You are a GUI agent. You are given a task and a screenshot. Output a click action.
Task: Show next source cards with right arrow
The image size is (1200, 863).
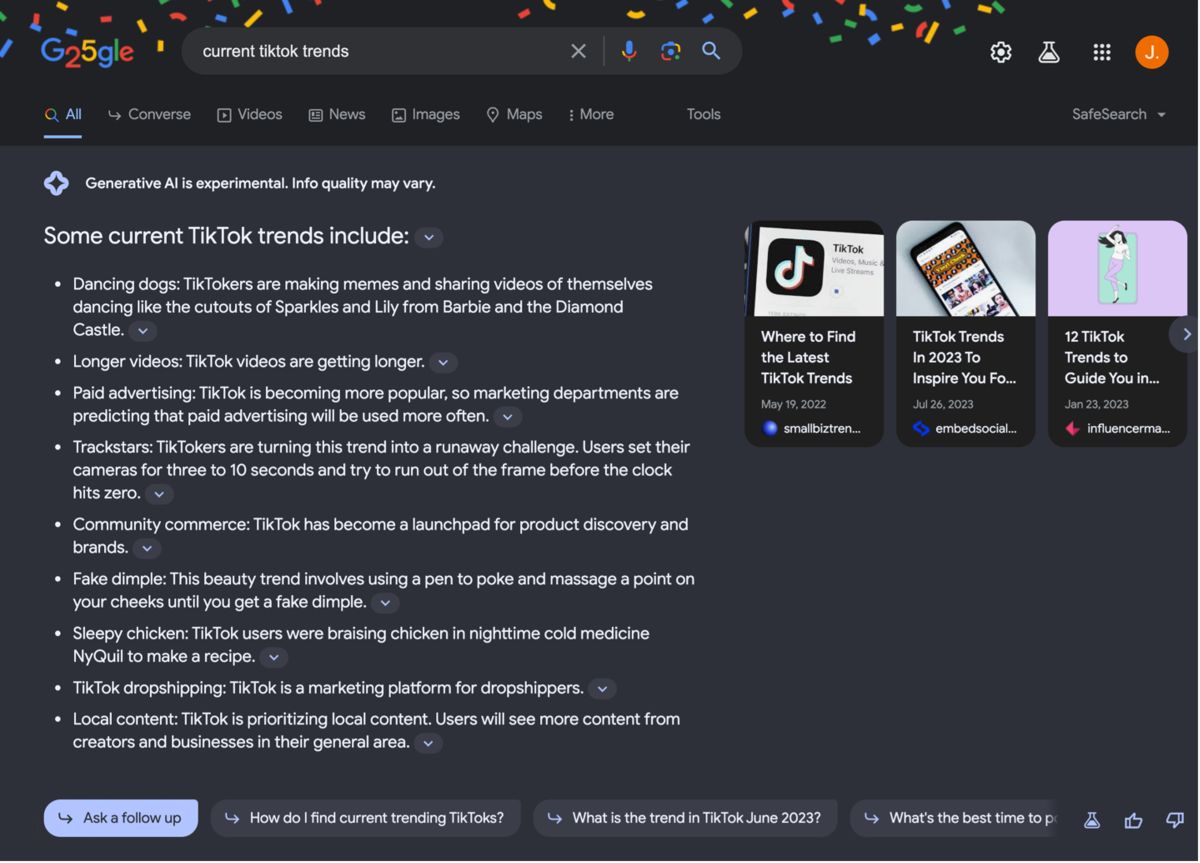click(x=1186, y=334)
